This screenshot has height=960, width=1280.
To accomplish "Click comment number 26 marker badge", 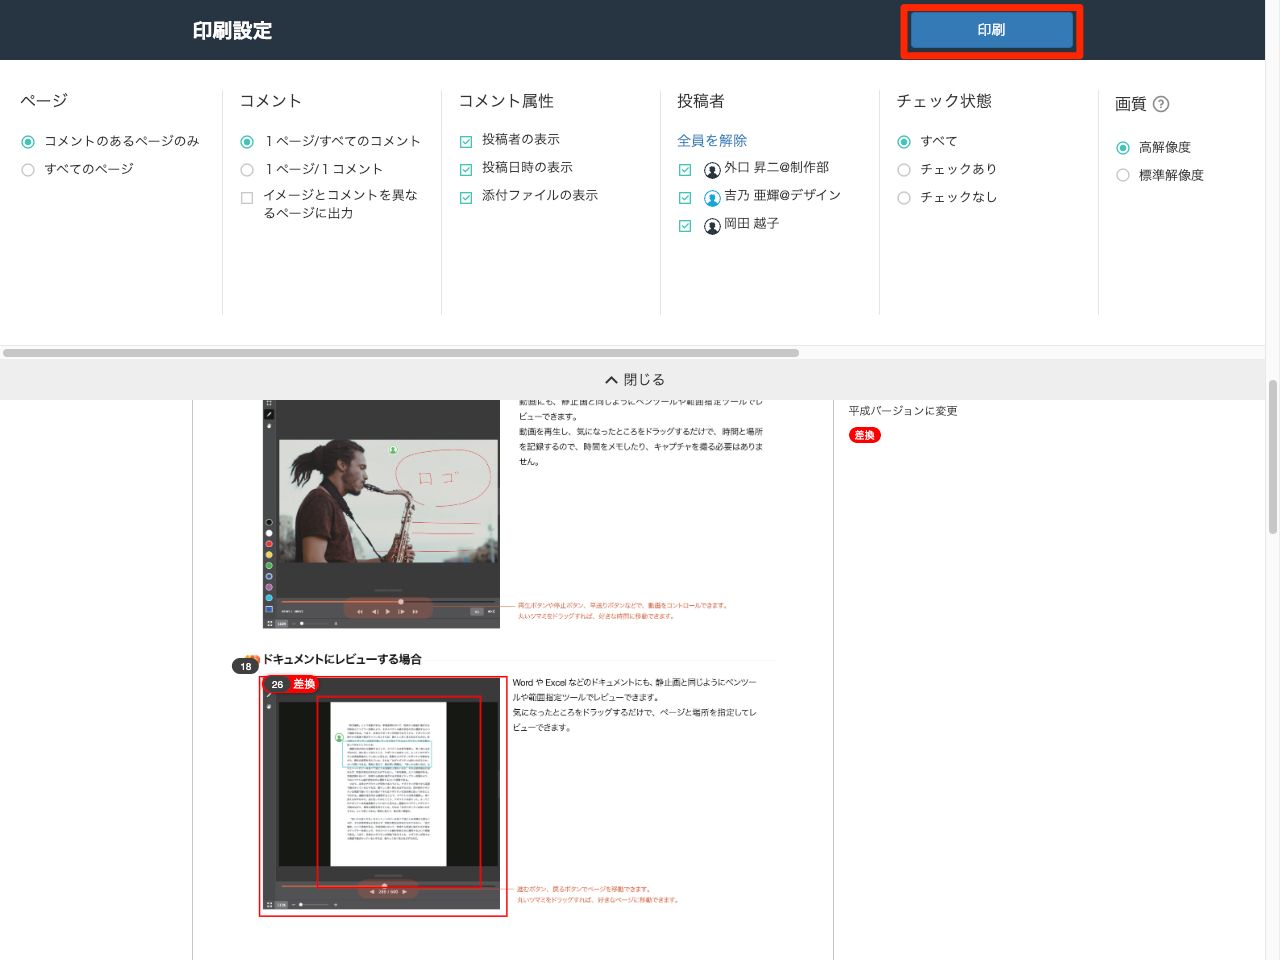I will pos(277,684).
